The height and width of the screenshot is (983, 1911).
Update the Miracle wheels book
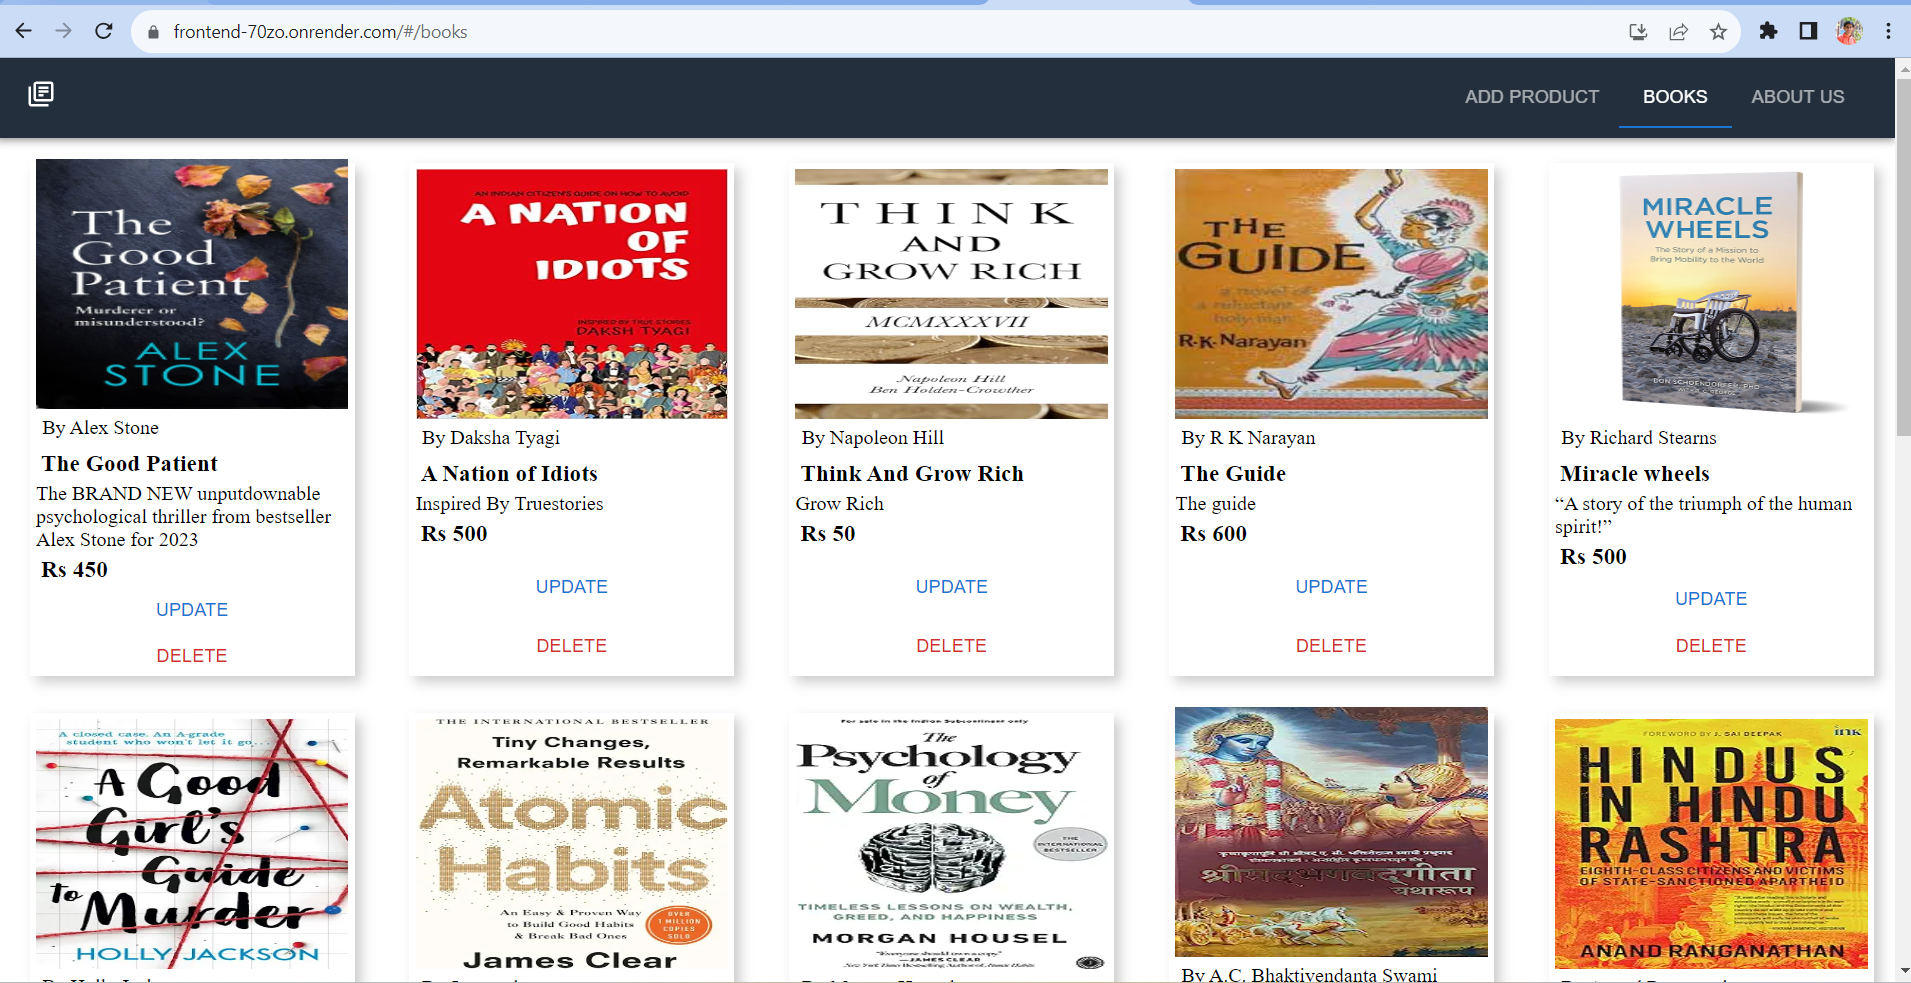[1711, 599]
